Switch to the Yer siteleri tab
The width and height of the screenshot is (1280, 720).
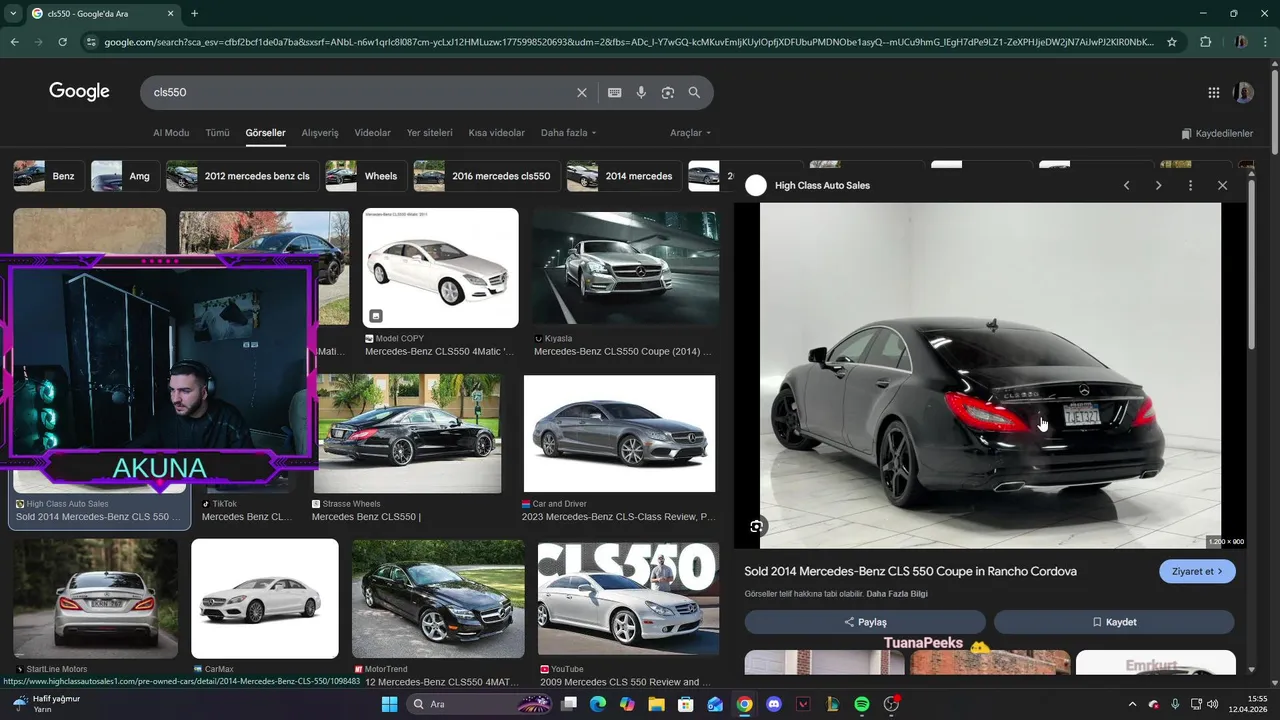[x=430, y=133]
